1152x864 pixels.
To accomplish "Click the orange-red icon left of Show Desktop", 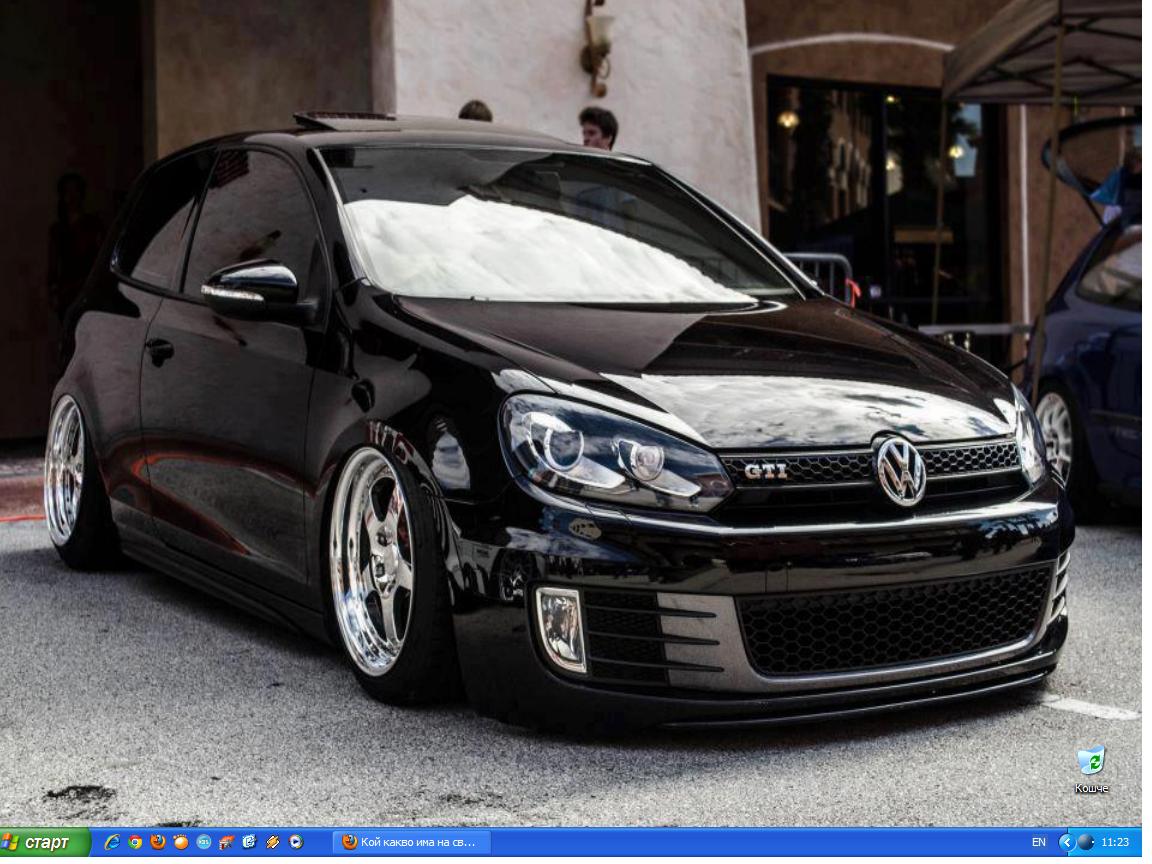I will click(x=227, y=842).
